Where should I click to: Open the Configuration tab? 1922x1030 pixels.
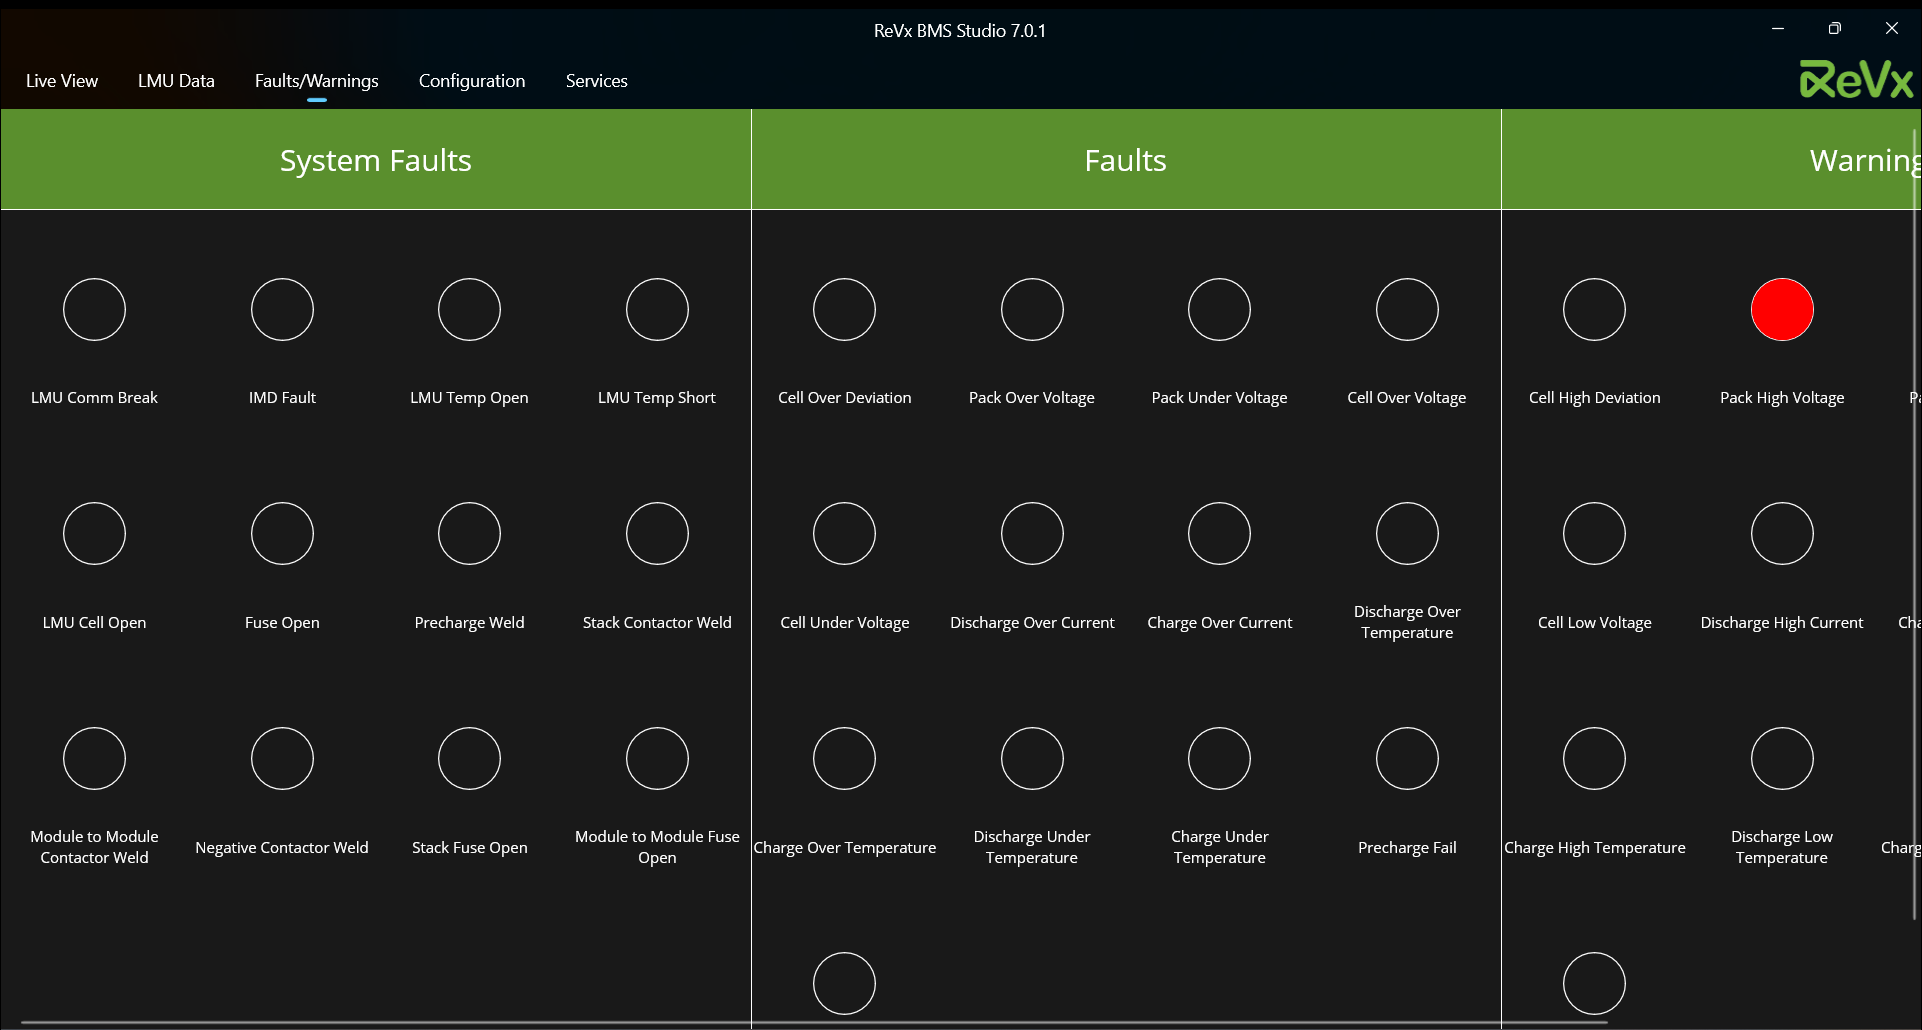tap(471, 81)
